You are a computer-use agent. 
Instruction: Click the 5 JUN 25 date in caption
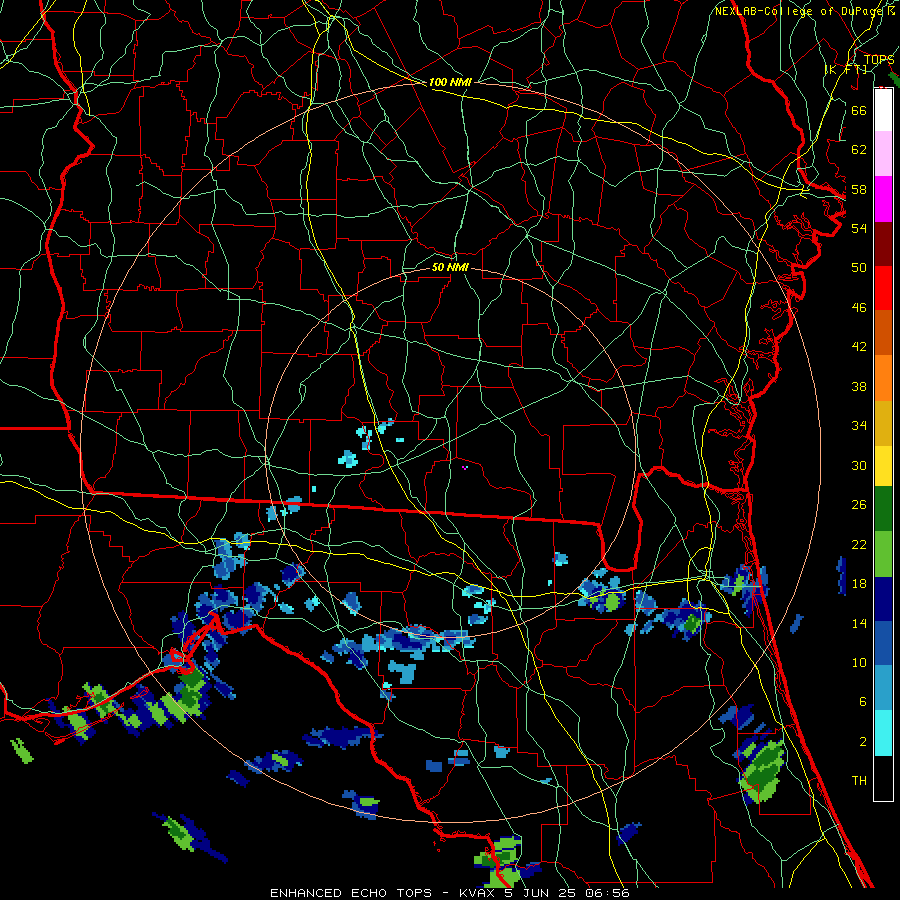click(x=541, y=893)
